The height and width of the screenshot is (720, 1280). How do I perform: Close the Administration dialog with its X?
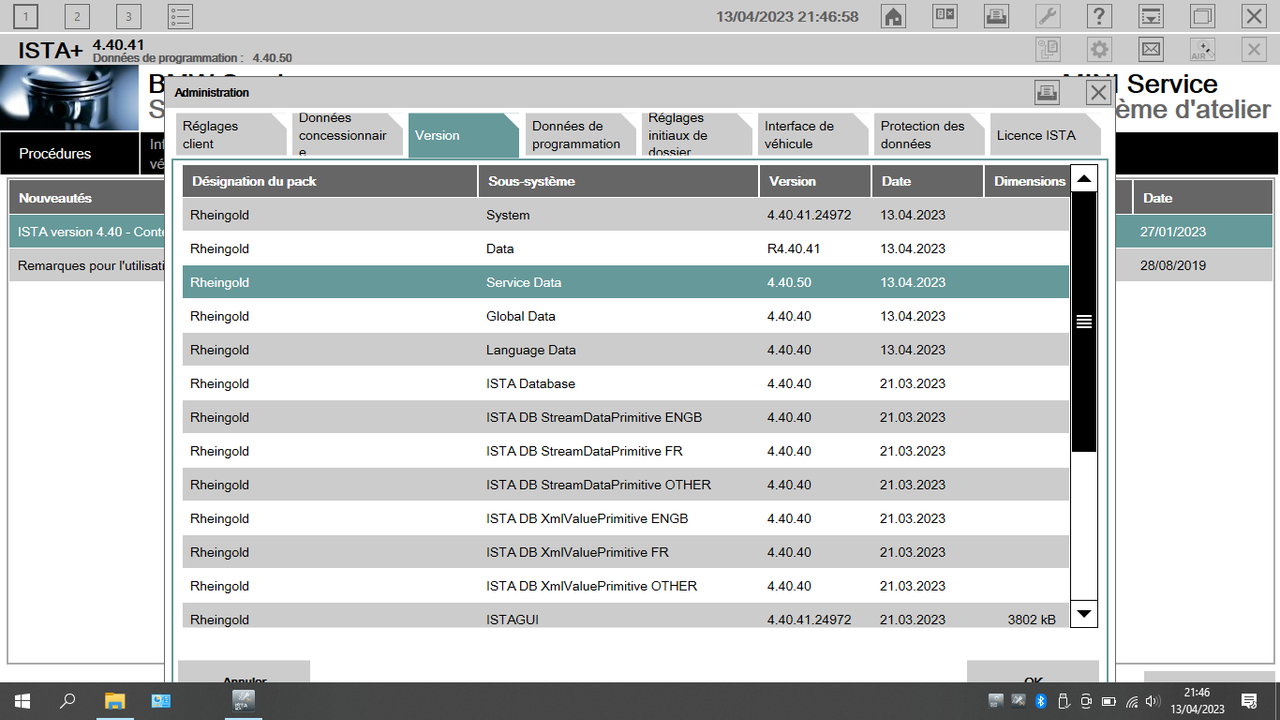click(1098, 93)
